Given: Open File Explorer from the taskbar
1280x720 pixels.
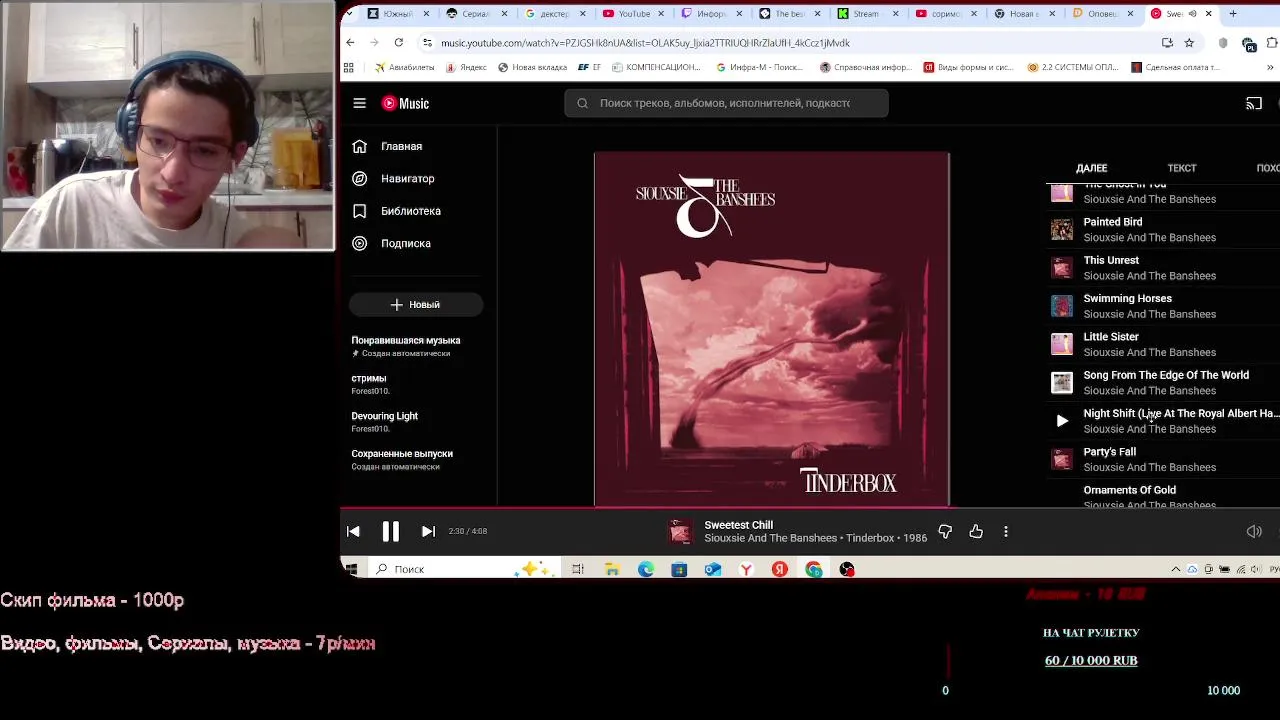Looking at the screenshot, I should tap(612, 569).
